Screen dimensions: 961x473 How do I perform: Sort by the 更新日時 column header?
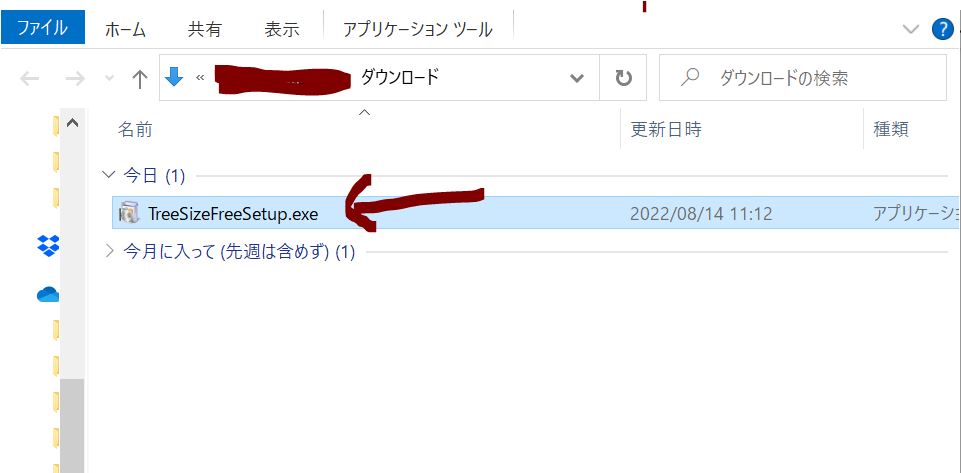665,129
